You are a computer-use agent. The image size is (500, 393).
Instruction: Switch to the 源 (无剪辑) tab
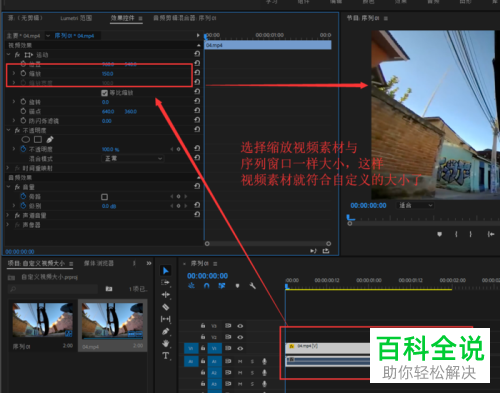[25, 18]
